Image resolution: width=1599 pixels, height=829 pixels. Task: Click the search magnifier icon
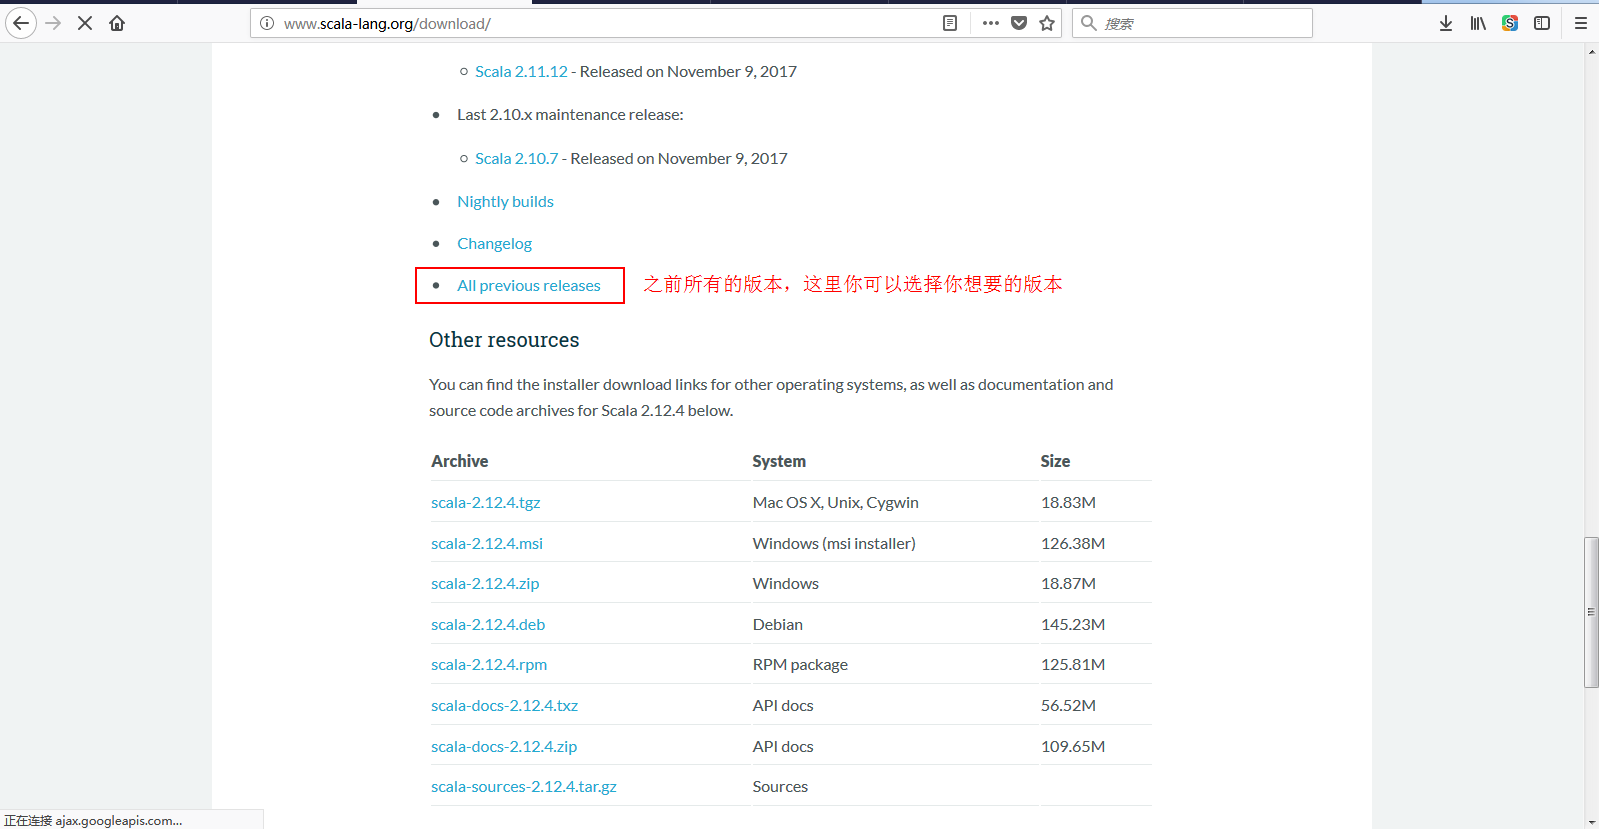(1089, 23)
